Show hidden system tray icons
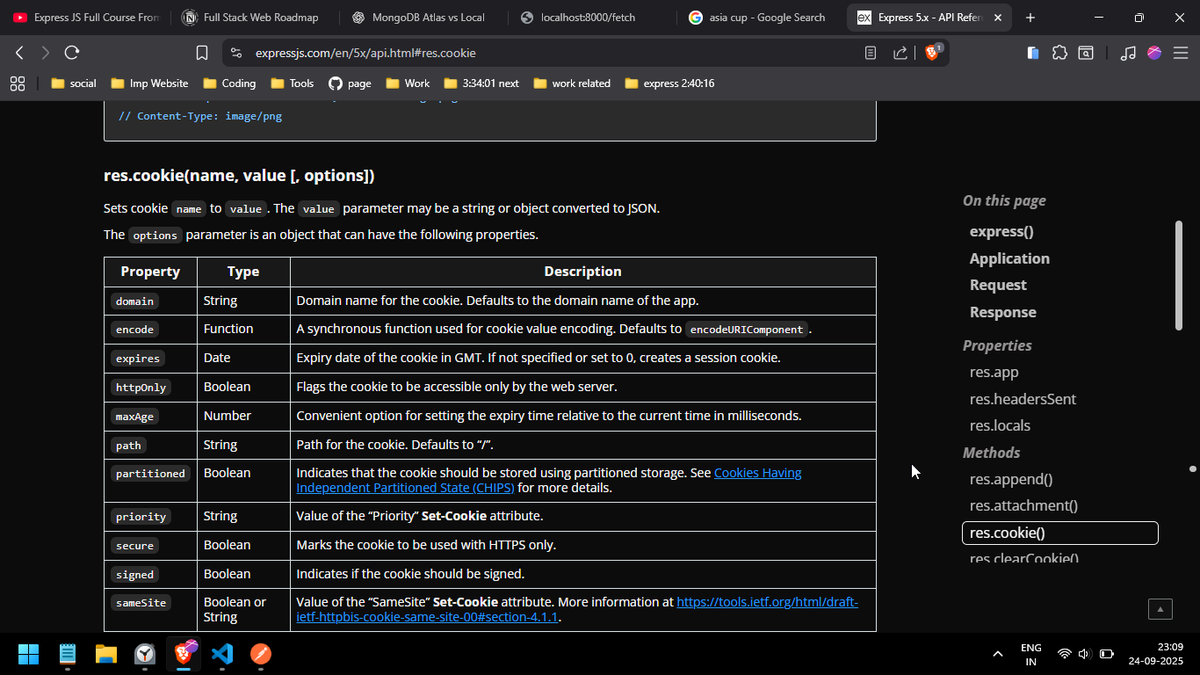 (997, 654)
